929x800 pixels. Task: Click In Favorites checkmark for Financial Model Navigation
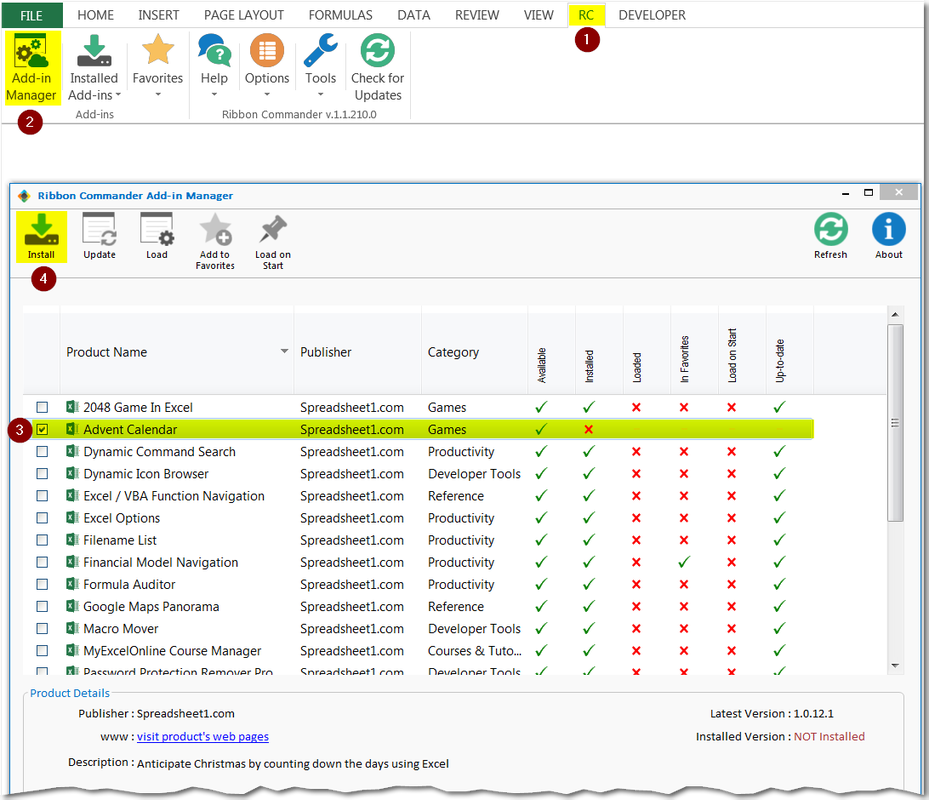pyautogui.click(x=684, y=562)
